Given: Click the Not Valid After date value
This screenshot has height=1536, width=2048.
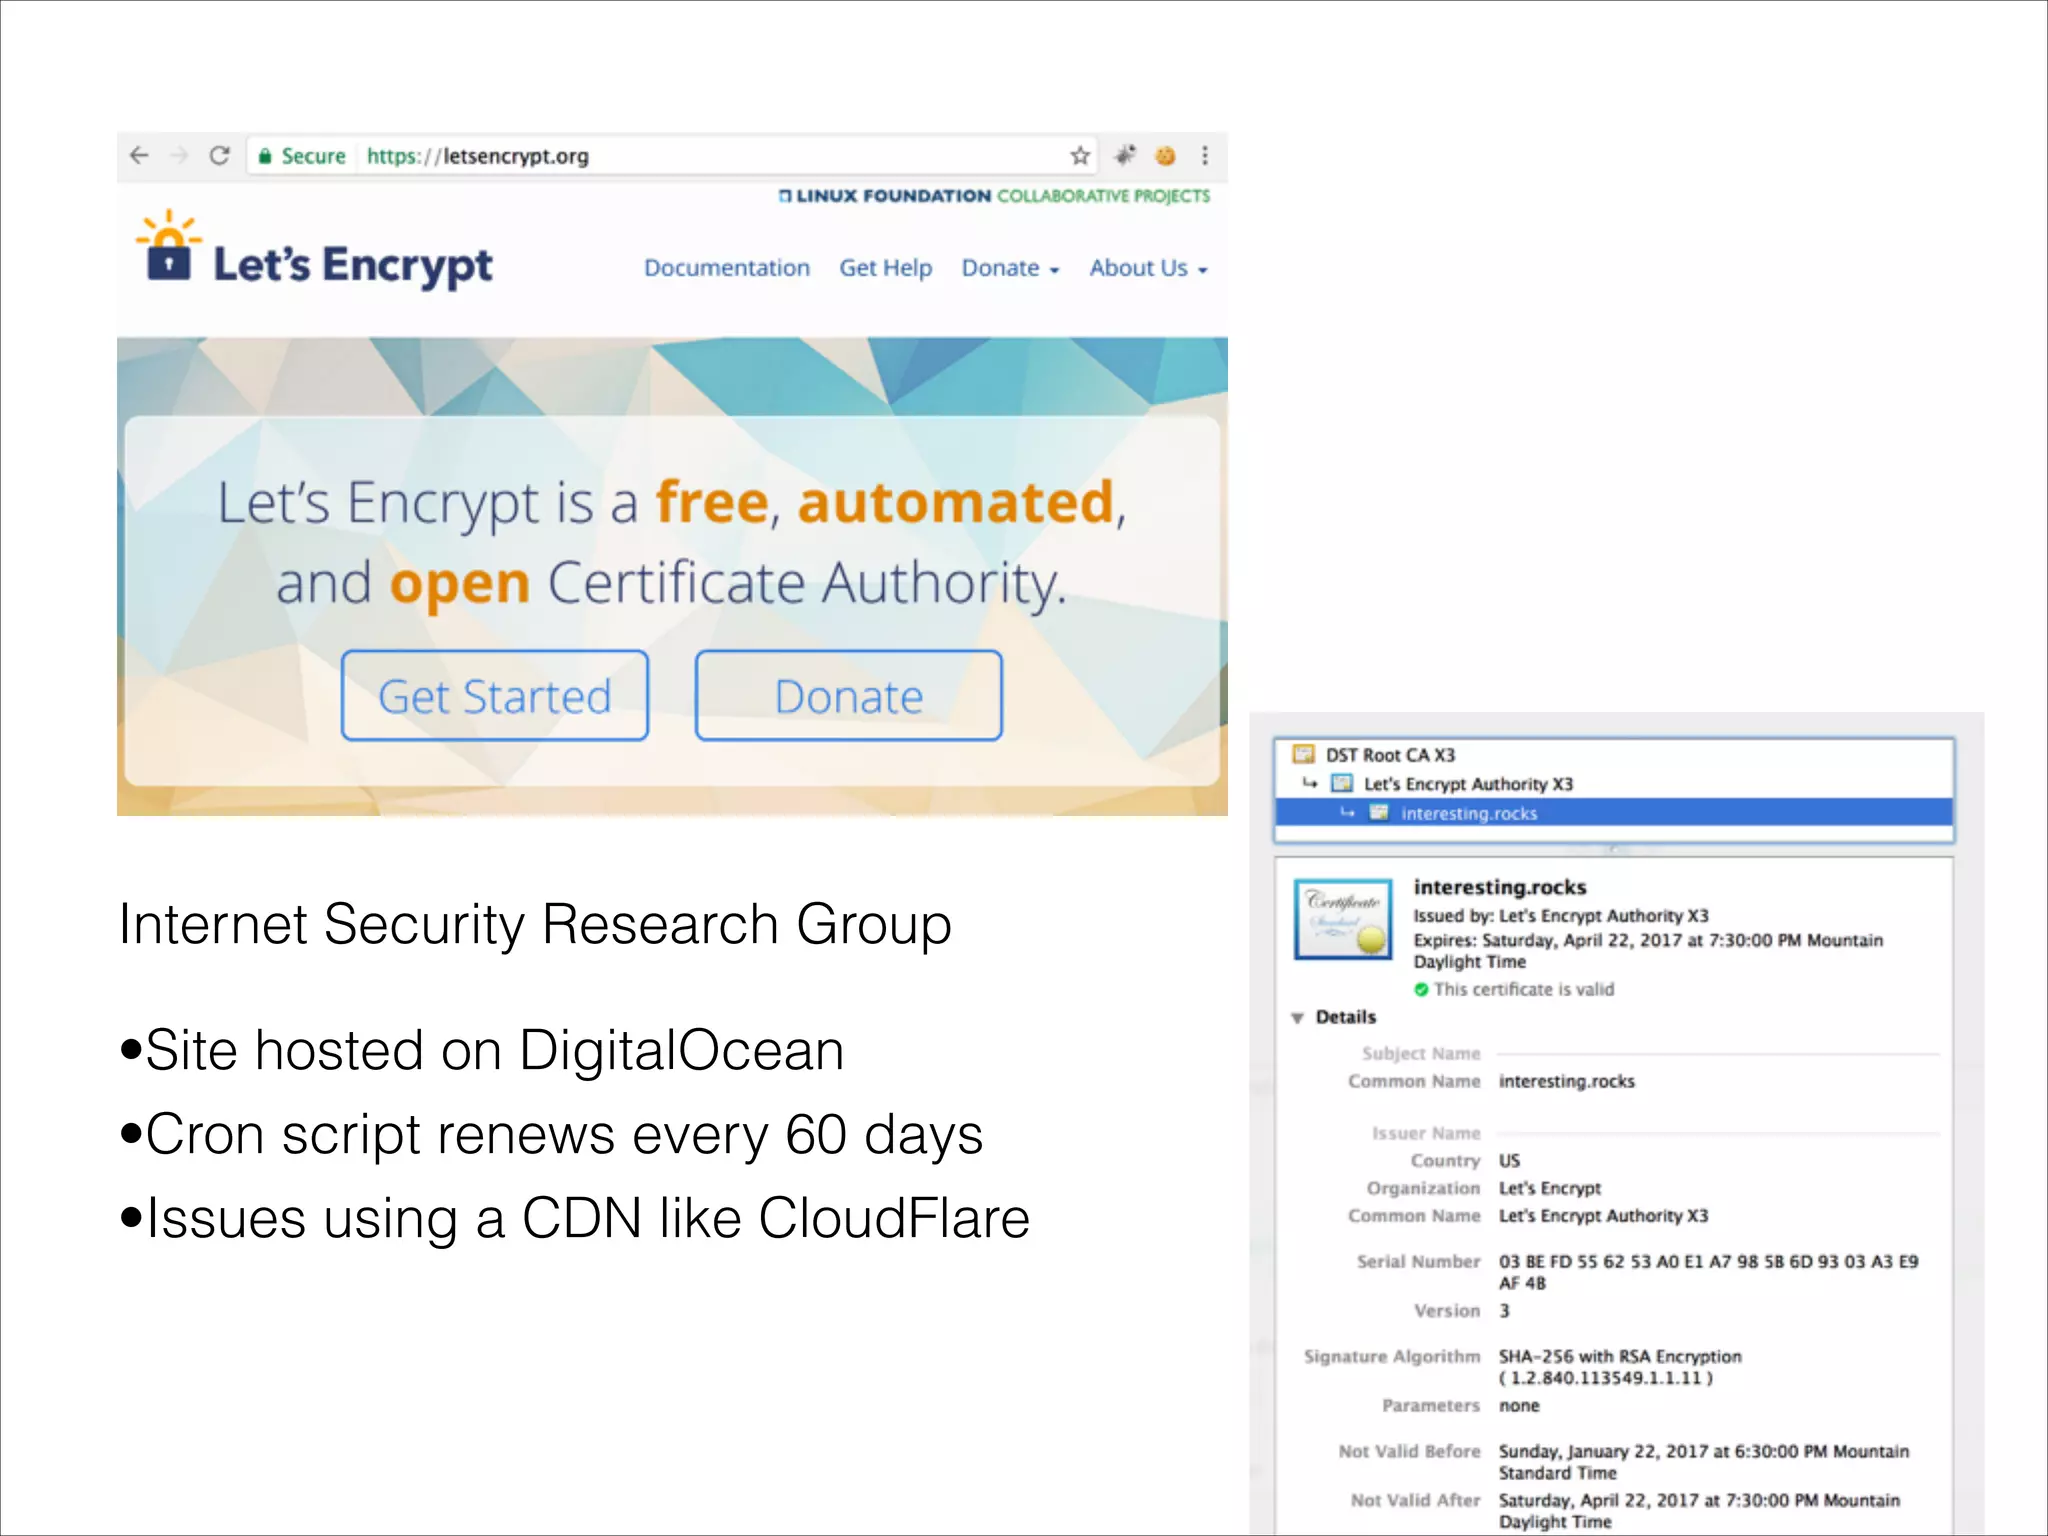Looking at the screenshot, I should (x=1700, y=1511).
